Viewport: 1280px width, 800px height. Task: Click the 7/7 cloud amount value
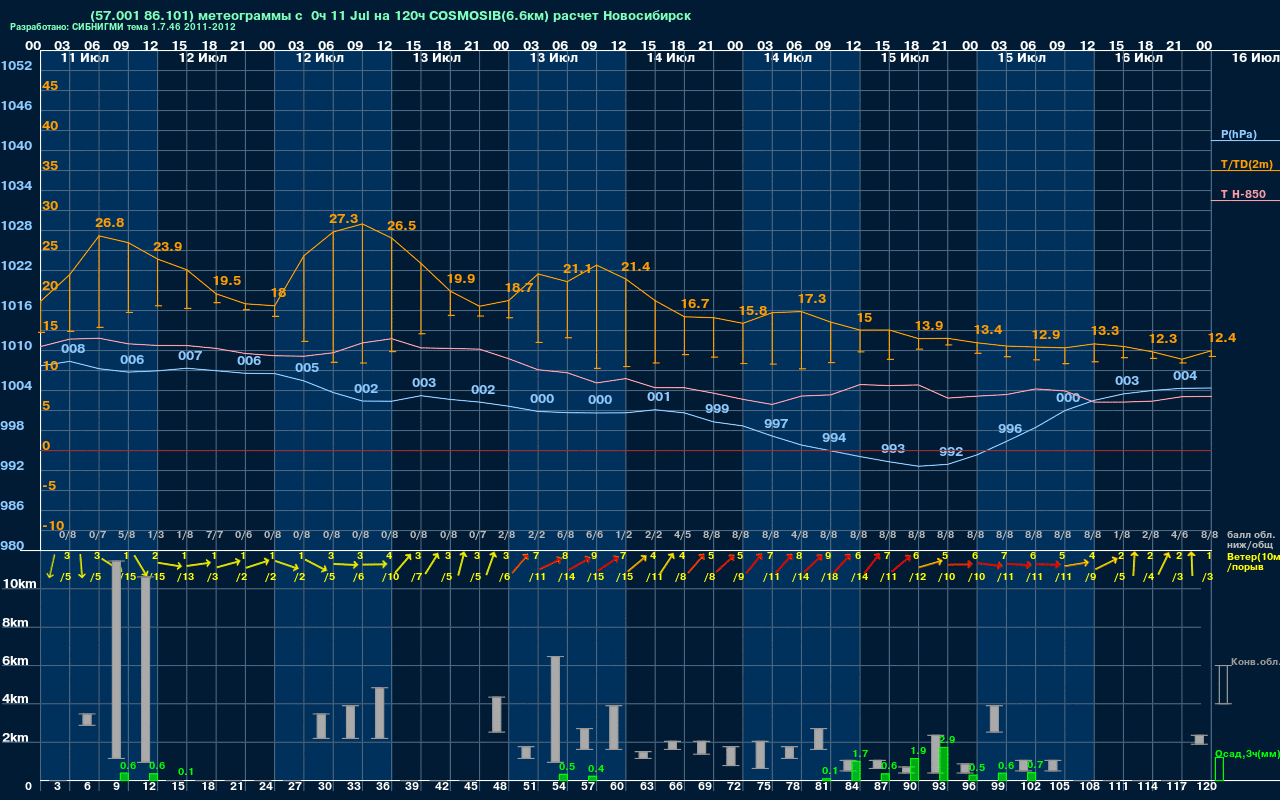tap(214, 535)
